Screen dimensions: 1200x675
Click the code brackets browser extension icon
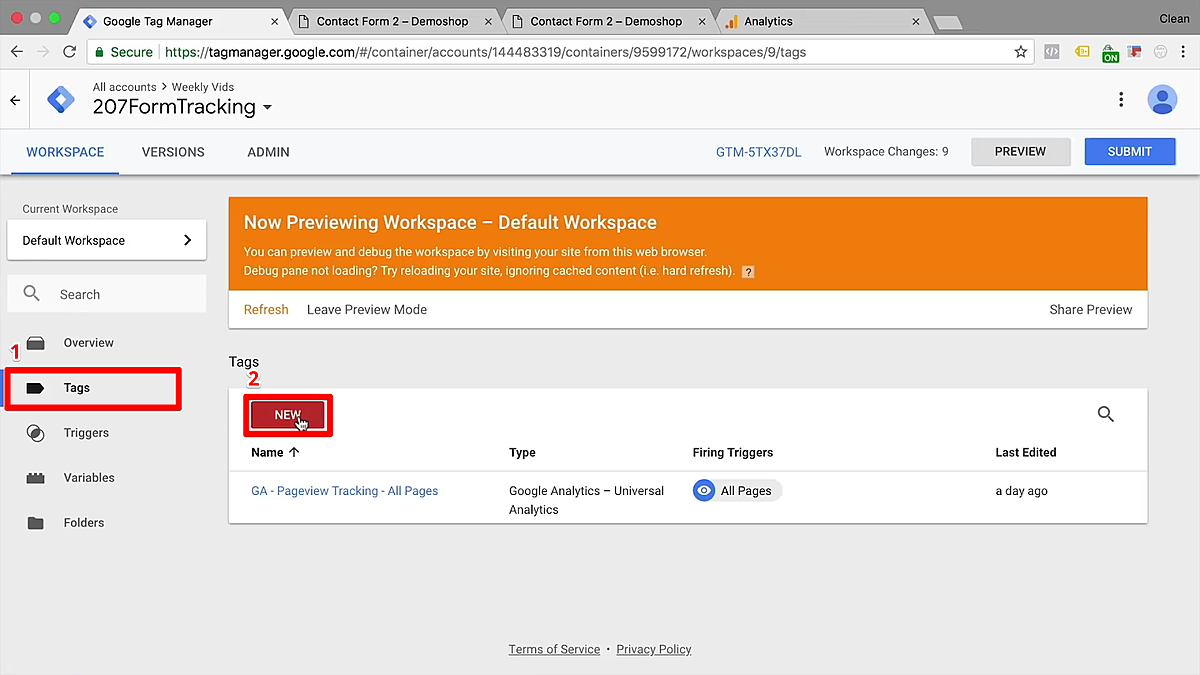pos(1052,52)
